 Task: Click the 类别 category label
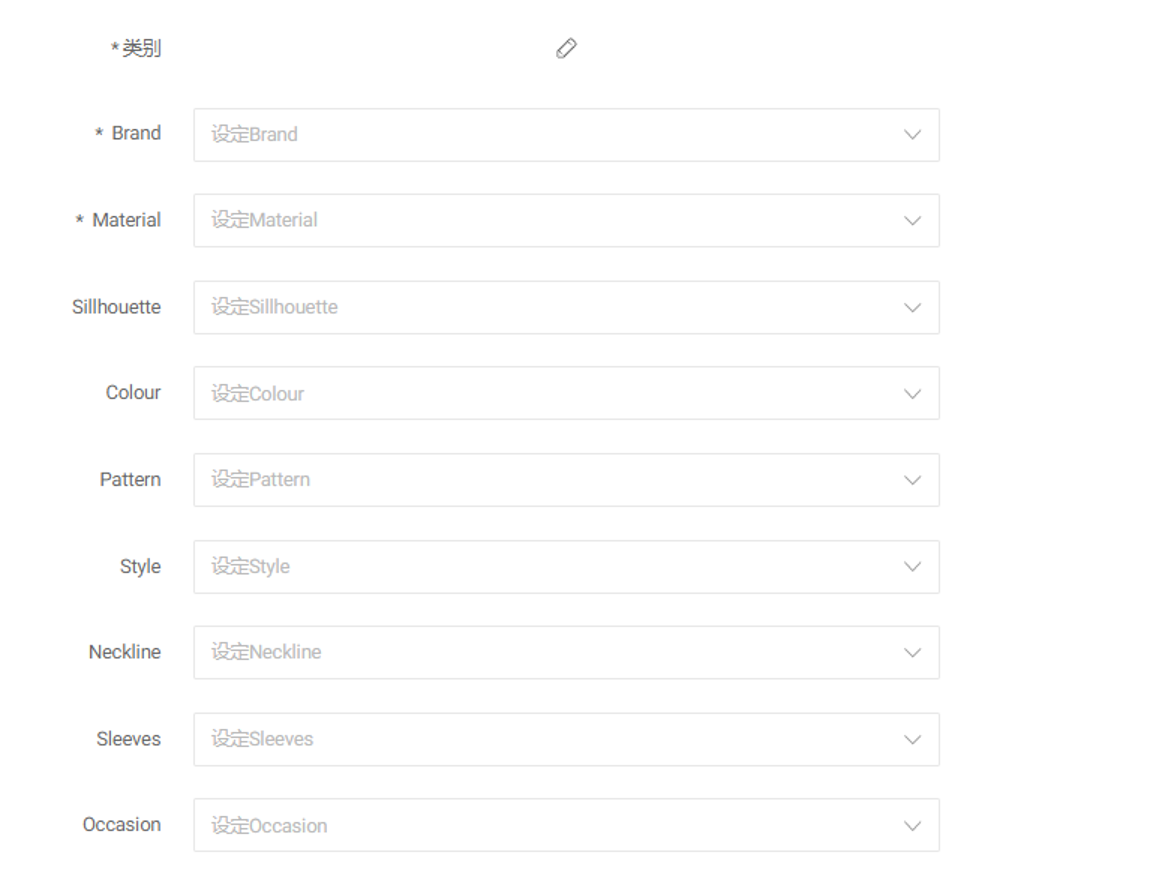[x=141, y=48]
